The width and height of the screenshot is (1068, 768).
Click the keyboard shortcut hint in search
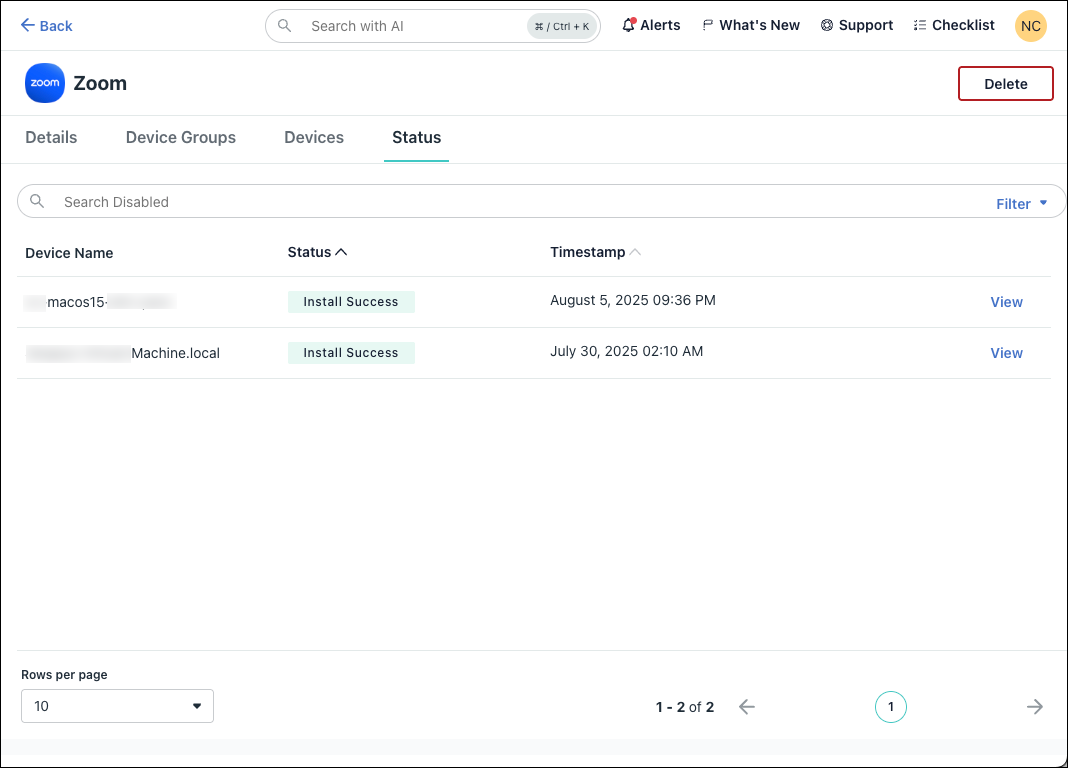562,27
